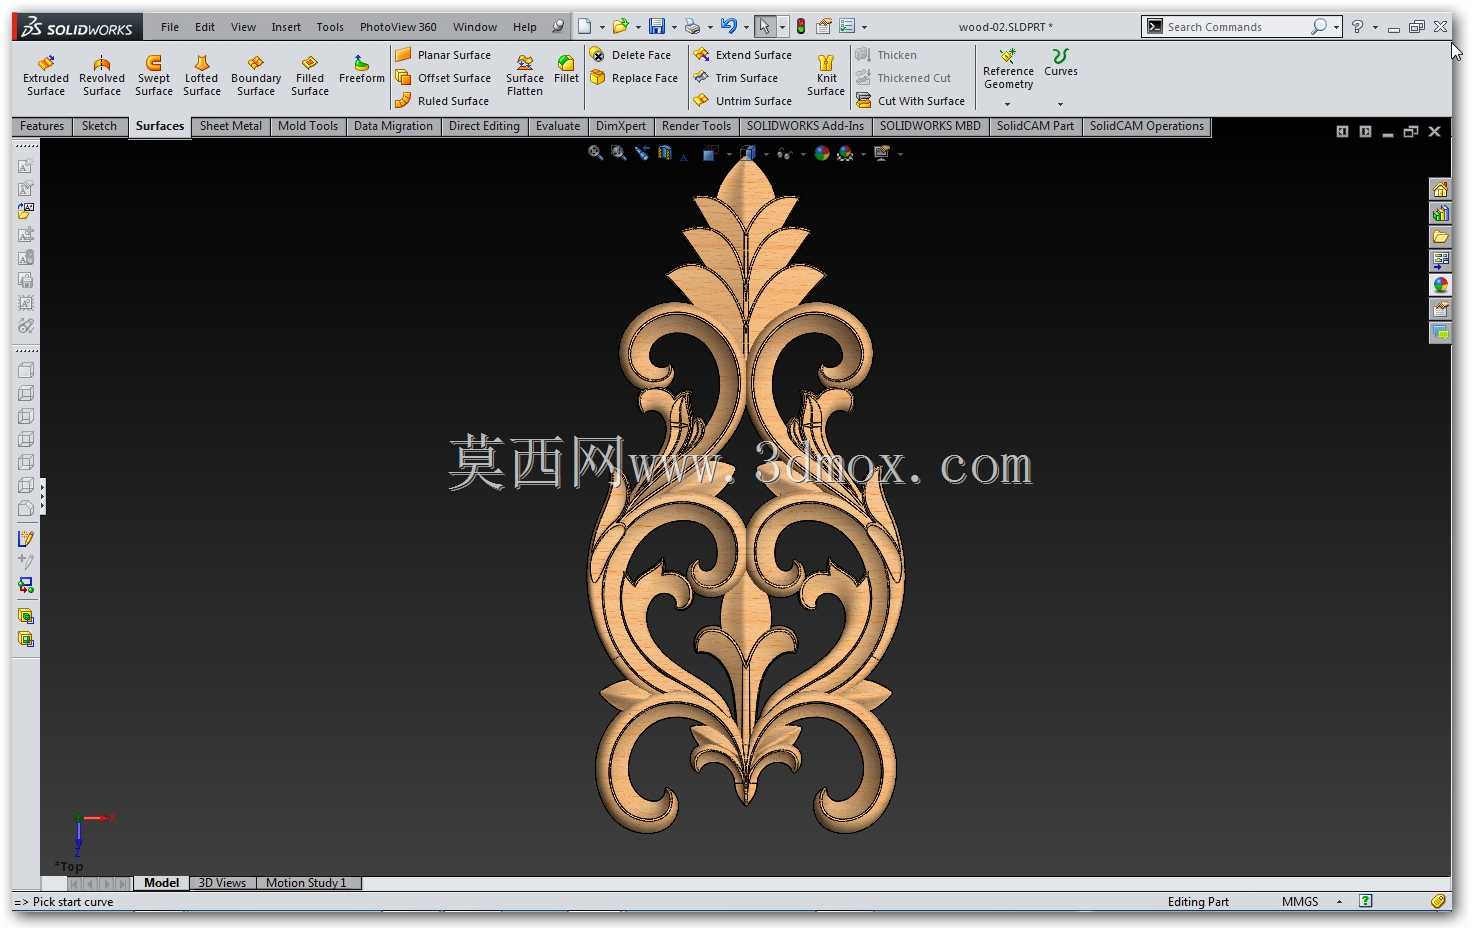
Task: Activate the Trim Surface tool
Action: tap(735, 78)
